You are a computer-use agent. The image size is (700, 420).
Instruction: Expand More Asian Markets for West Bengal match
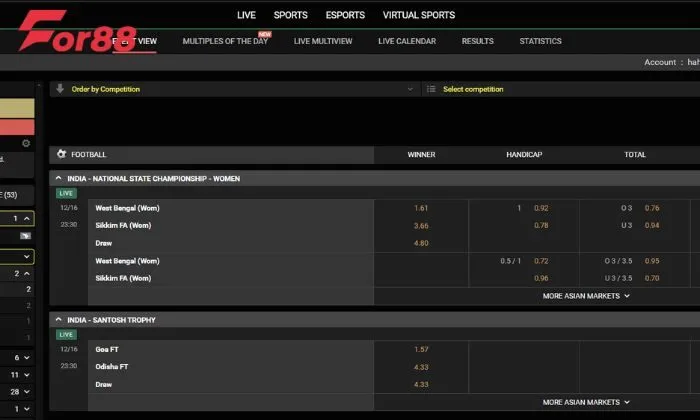(x=586, y=296)
